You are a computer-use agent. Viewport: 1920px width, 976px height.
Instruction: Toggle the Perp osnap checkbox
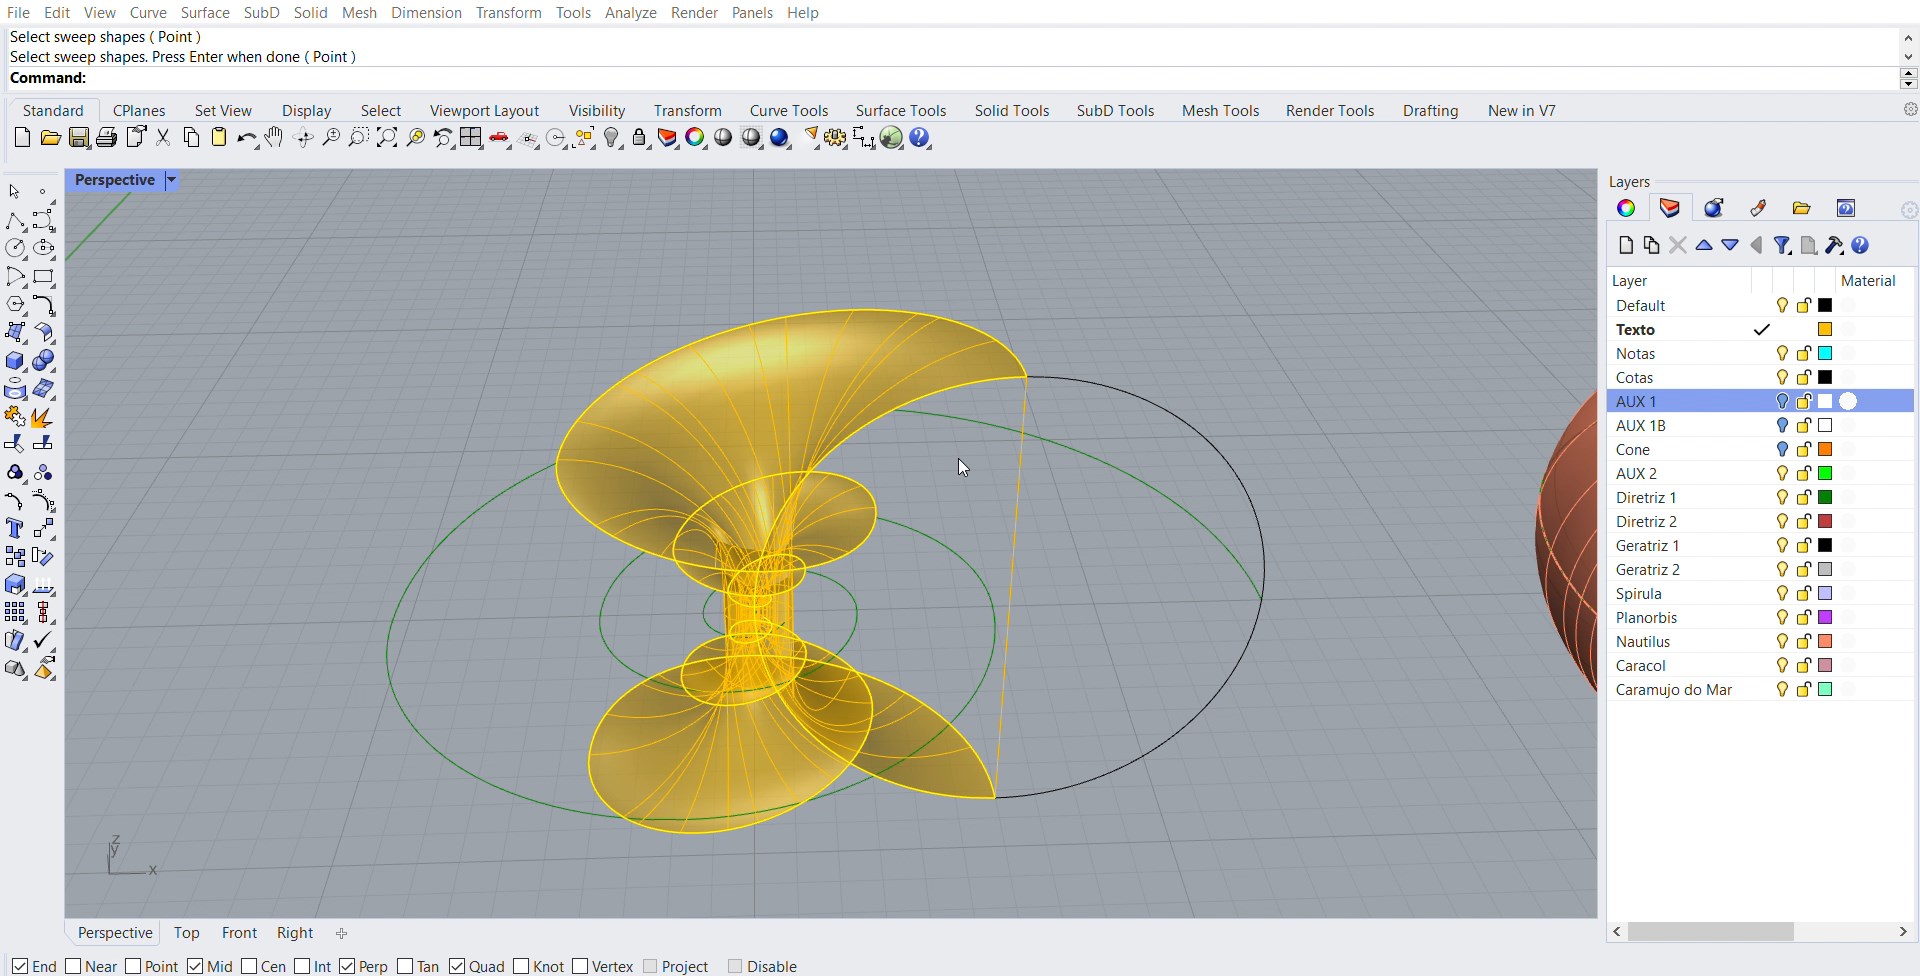point(347,966)
